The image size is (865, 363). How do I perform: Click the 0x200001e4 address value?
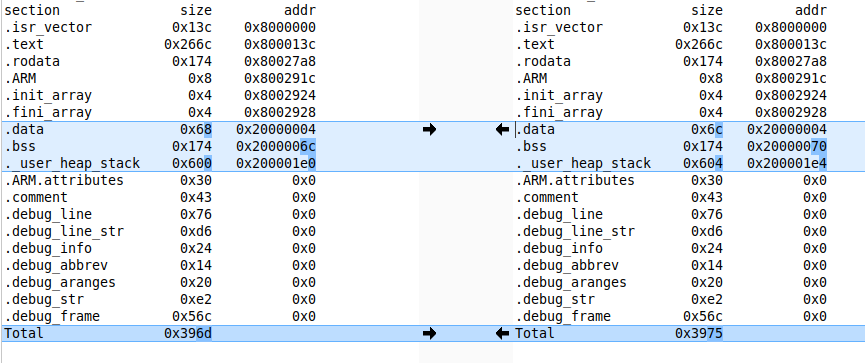coord(787,164)
